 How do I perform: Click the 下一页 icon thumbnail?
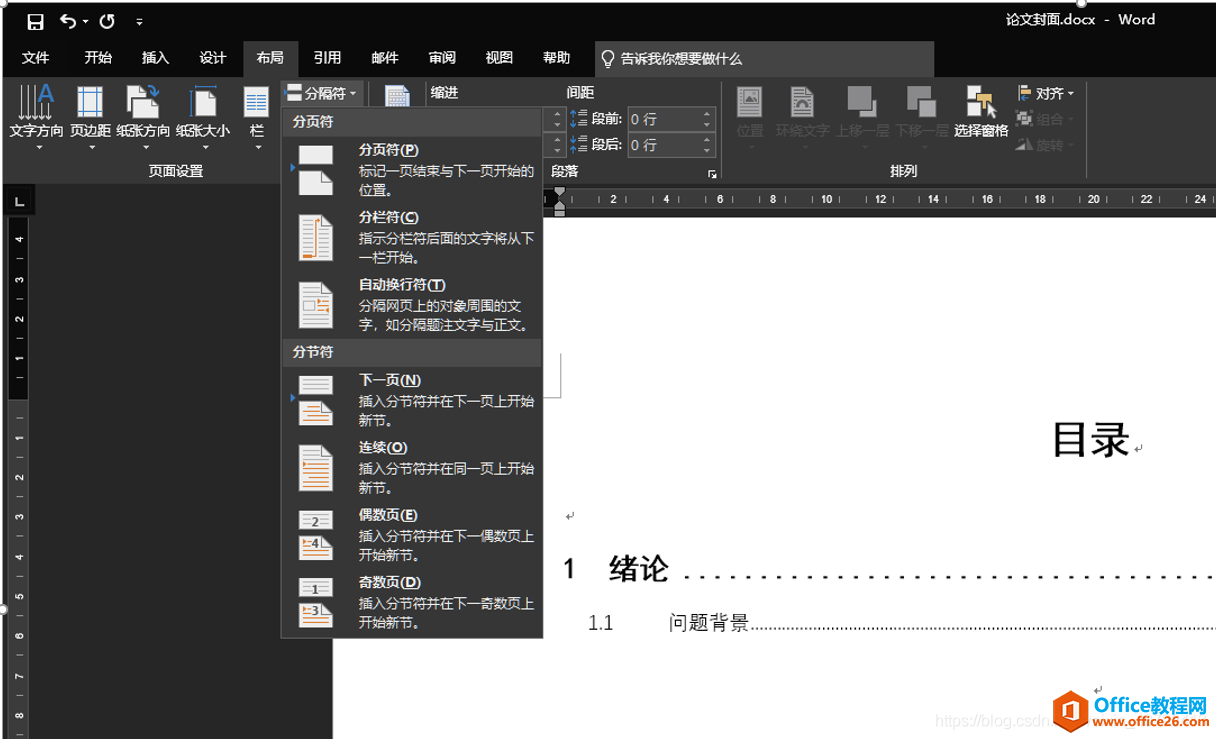tap(316, 400)
